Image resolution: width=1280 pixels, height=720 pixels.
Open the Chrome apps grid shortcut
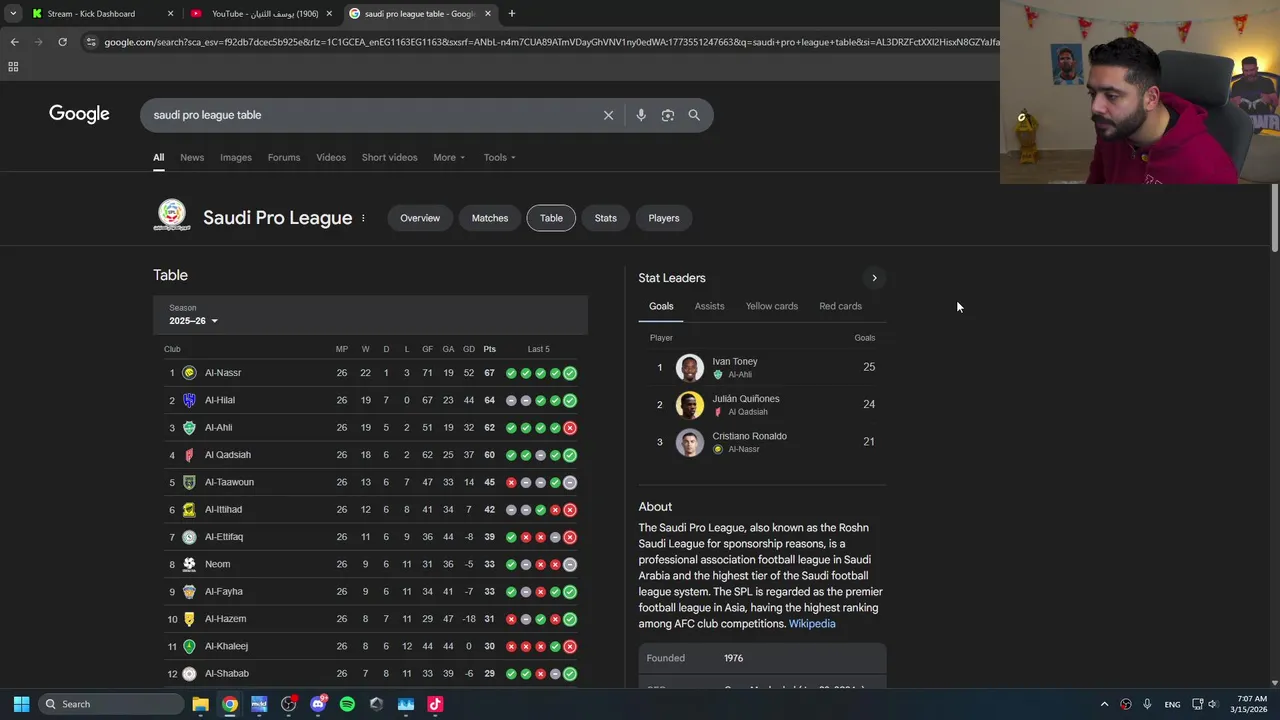click(13, 67)
